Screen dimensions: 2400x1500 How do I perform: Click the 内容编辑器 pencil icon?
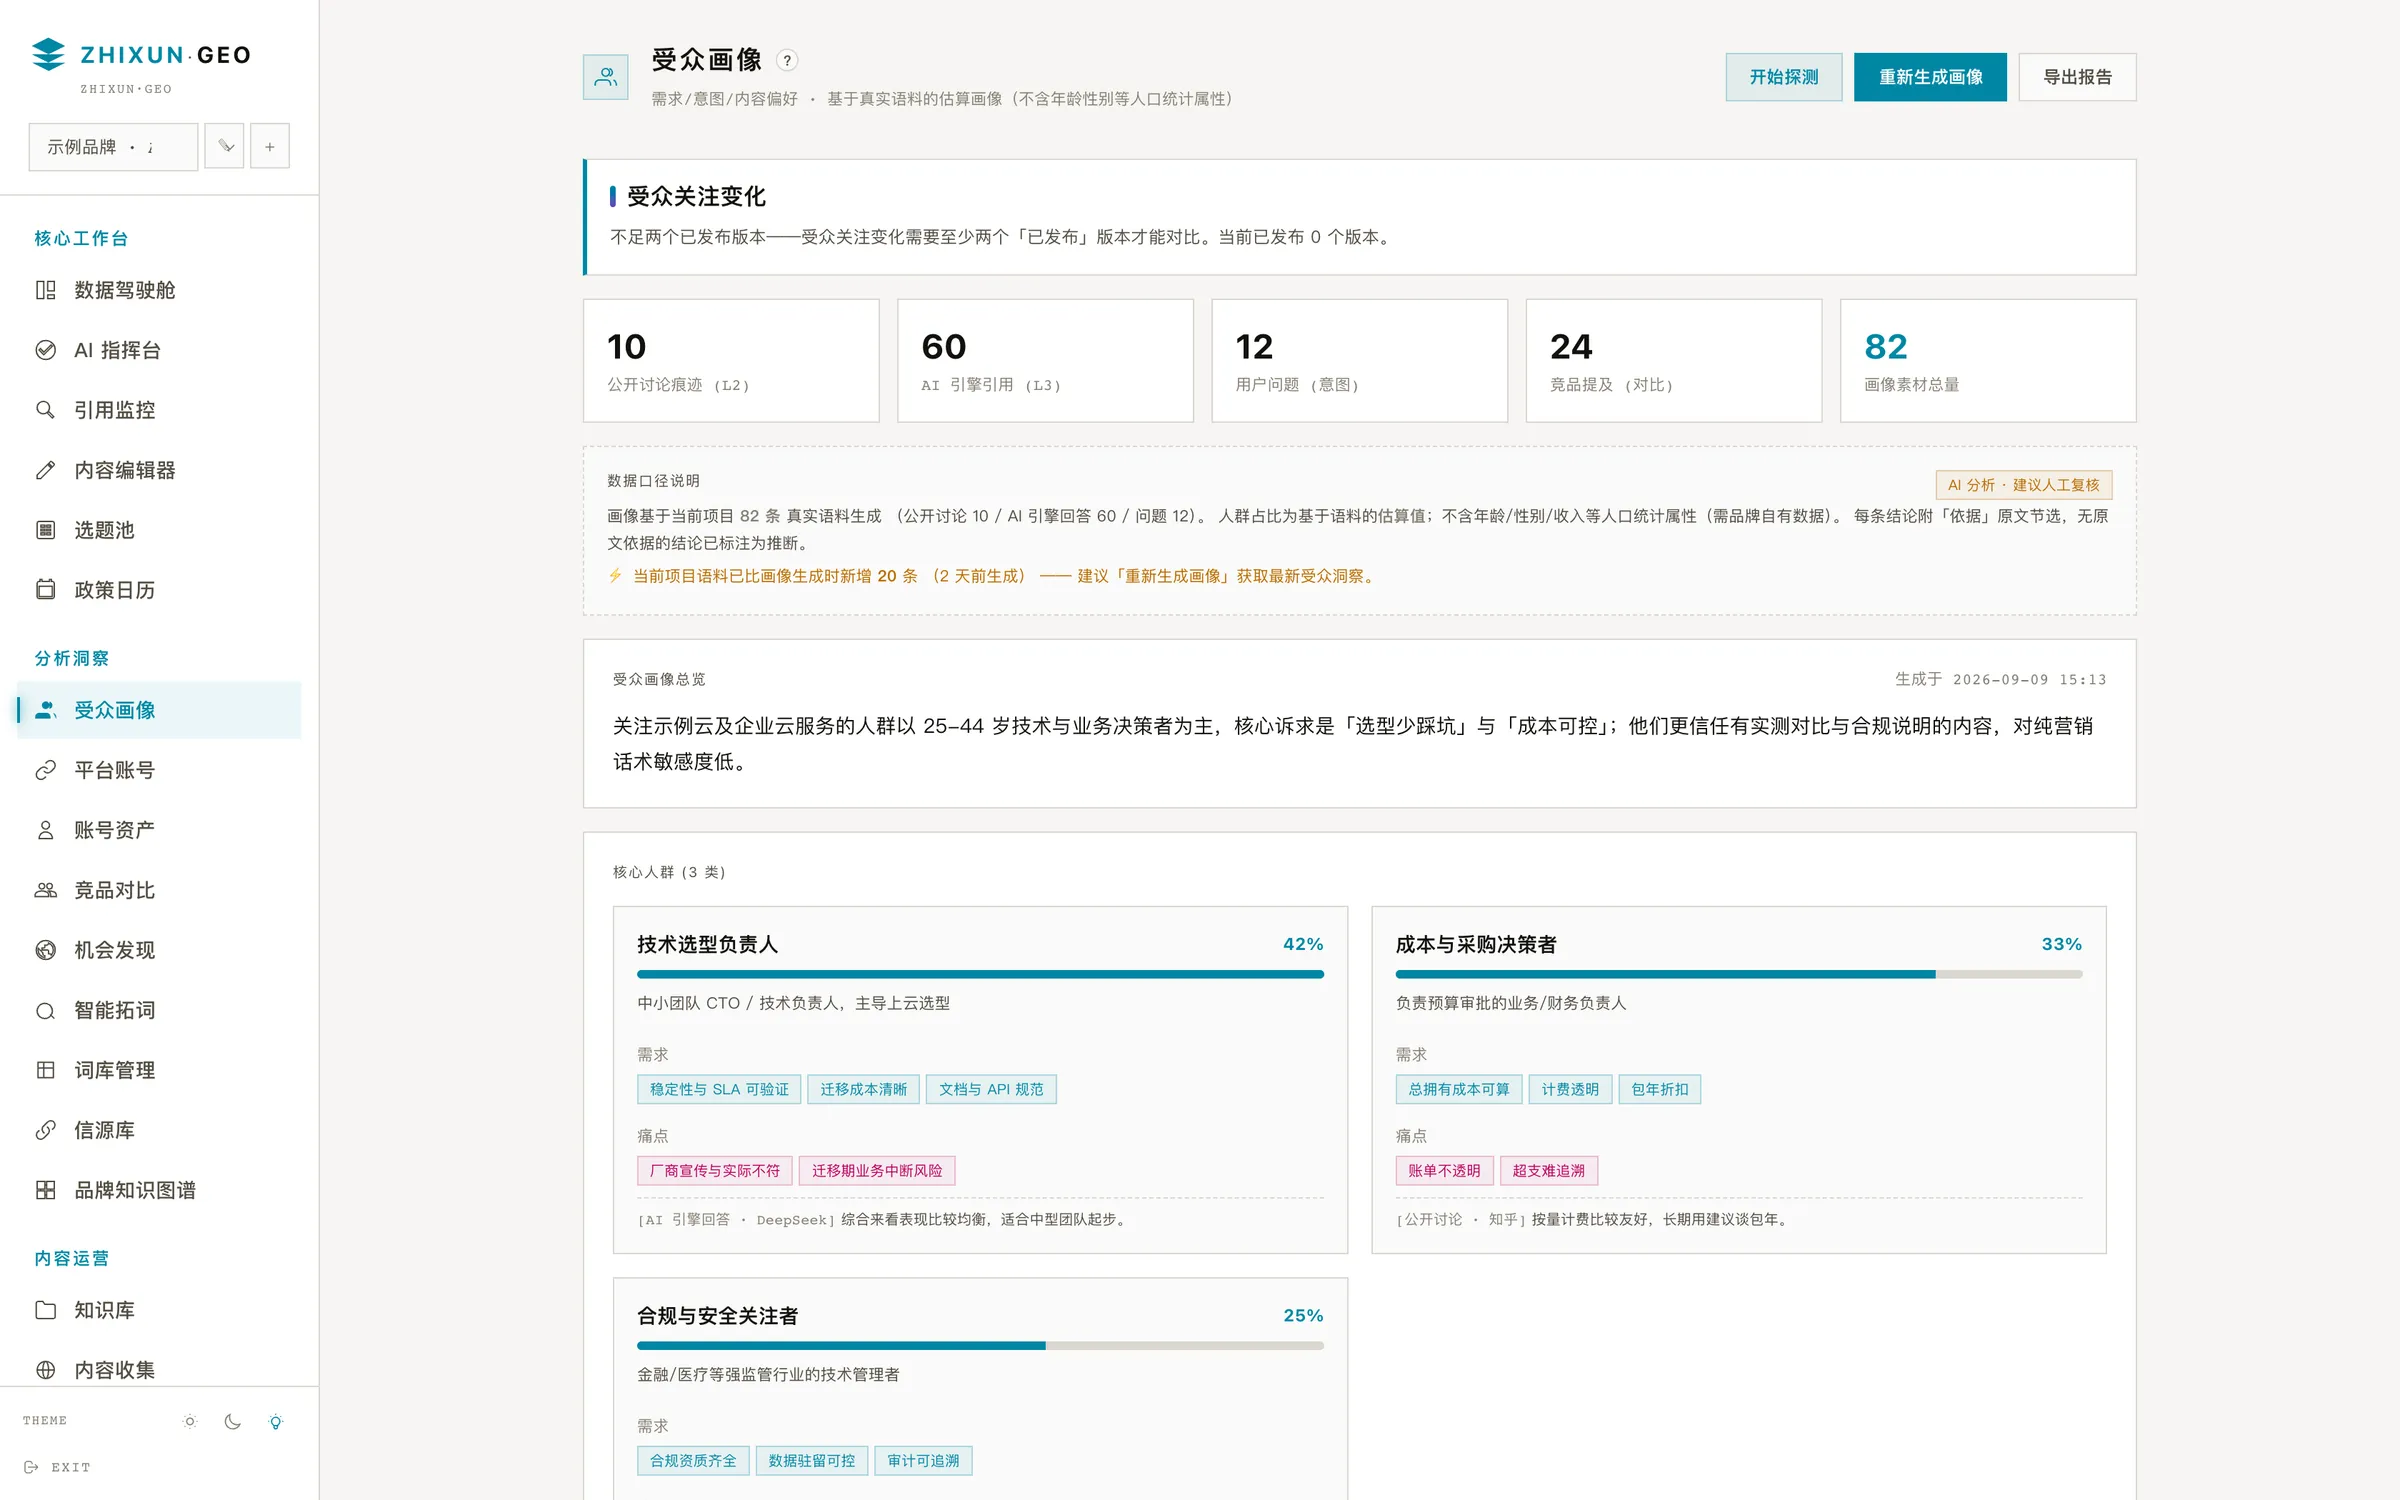point(46,470)
